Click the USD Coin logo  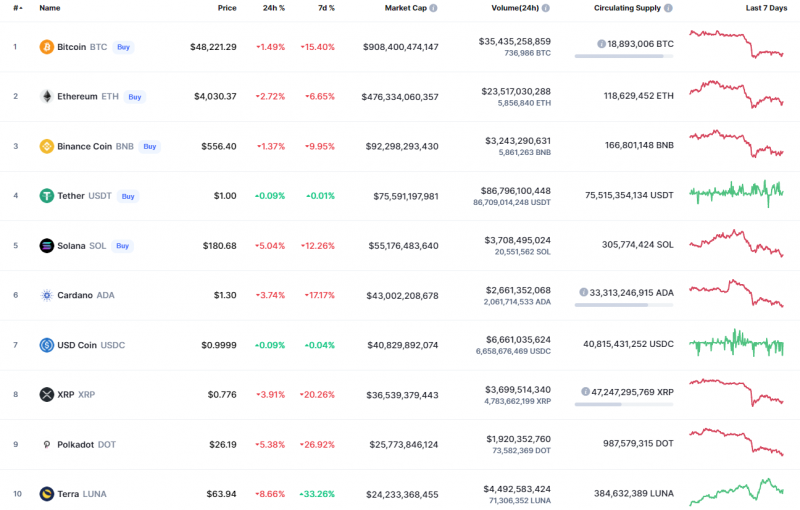(46, 345)
